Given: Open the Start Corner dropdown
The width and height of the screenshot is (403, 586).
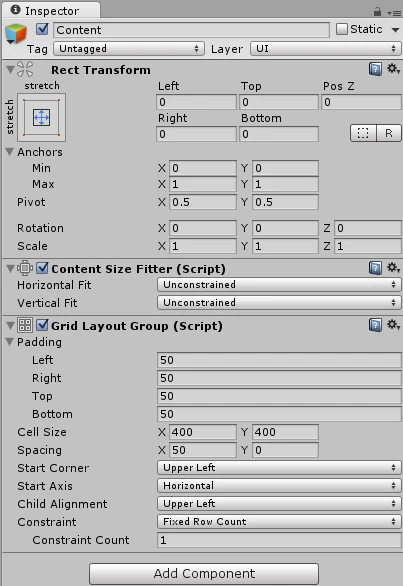Looking at the screenshot, I should click(279, 468).
